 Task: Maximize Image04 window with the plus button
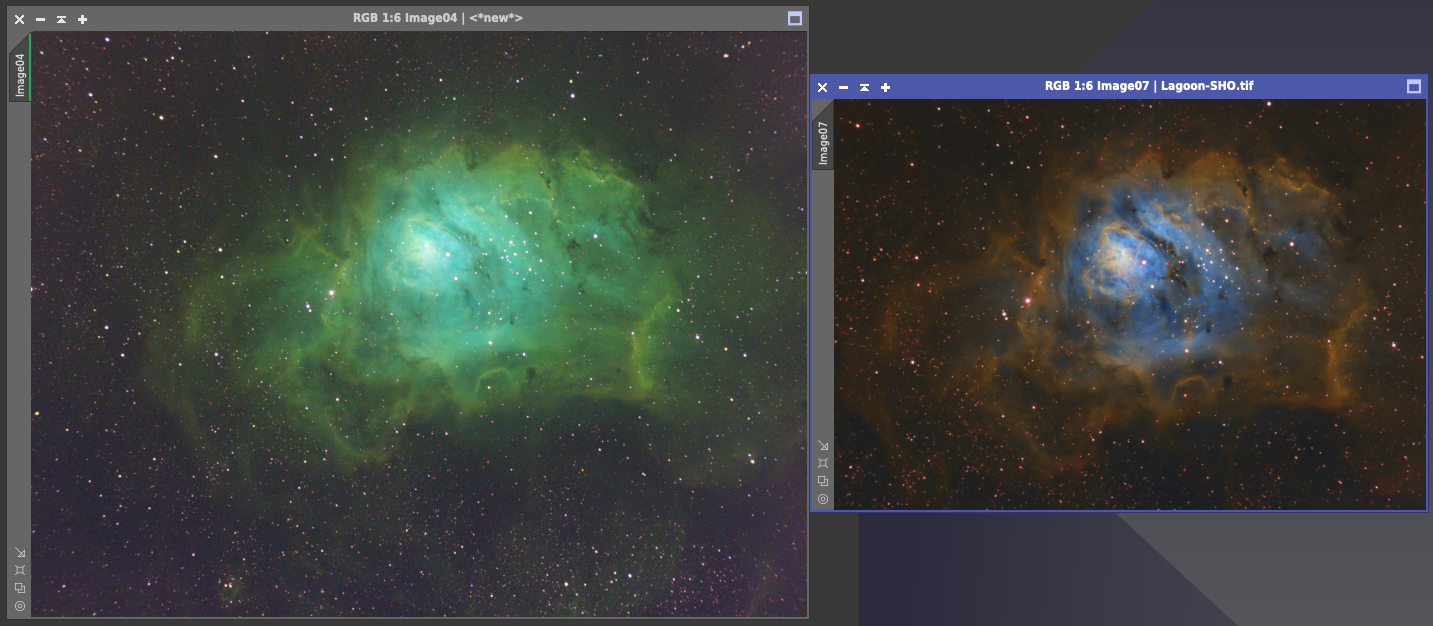82,19
